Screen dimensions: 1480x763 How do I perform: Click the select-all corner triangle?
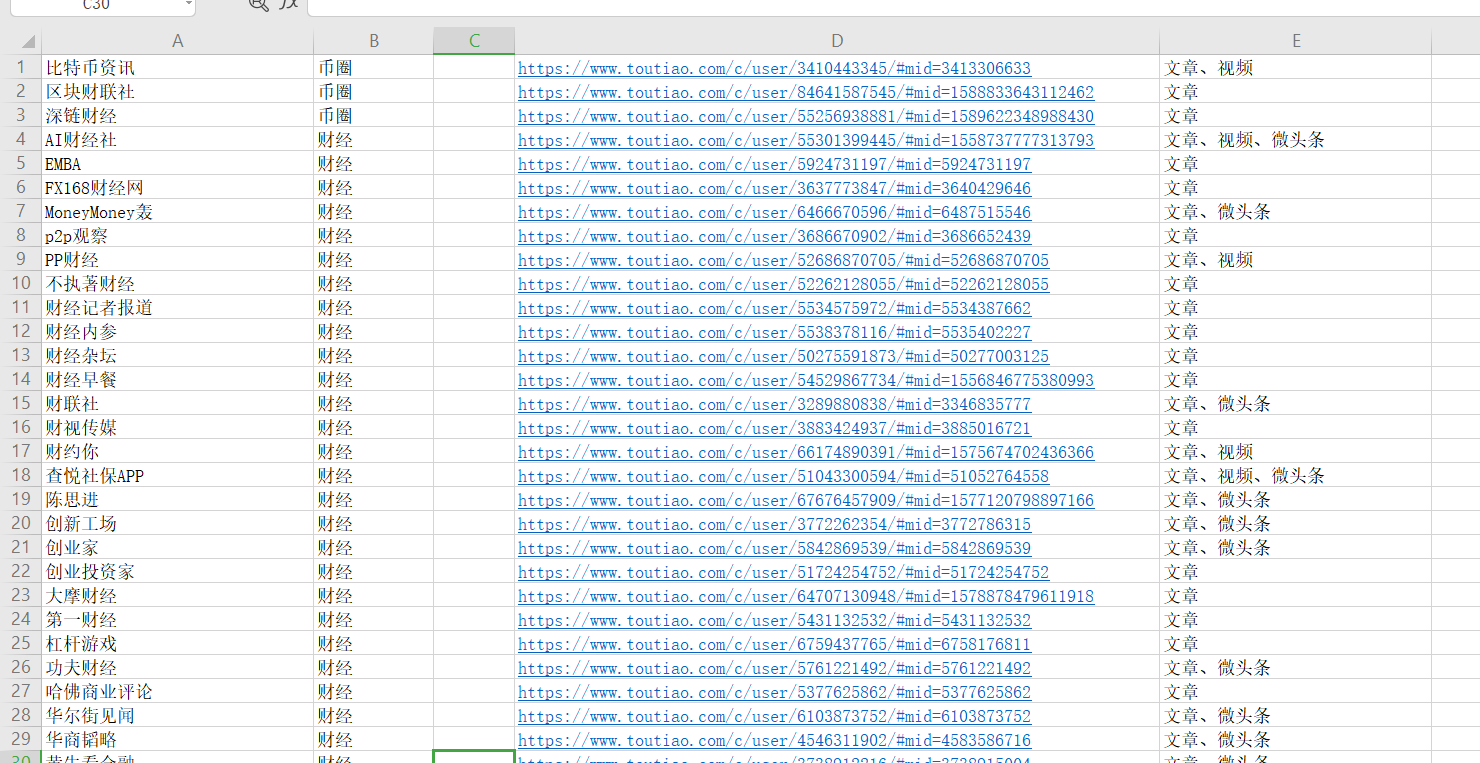pos(27,41)
